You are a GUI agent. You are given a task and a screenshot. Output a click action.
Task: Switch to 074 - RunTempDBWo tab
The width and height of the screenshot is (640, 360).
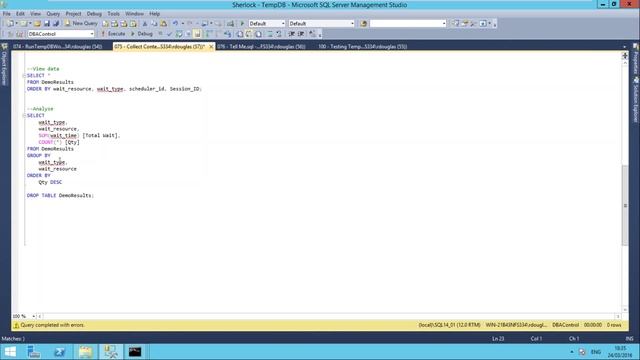tap(58, 47)
